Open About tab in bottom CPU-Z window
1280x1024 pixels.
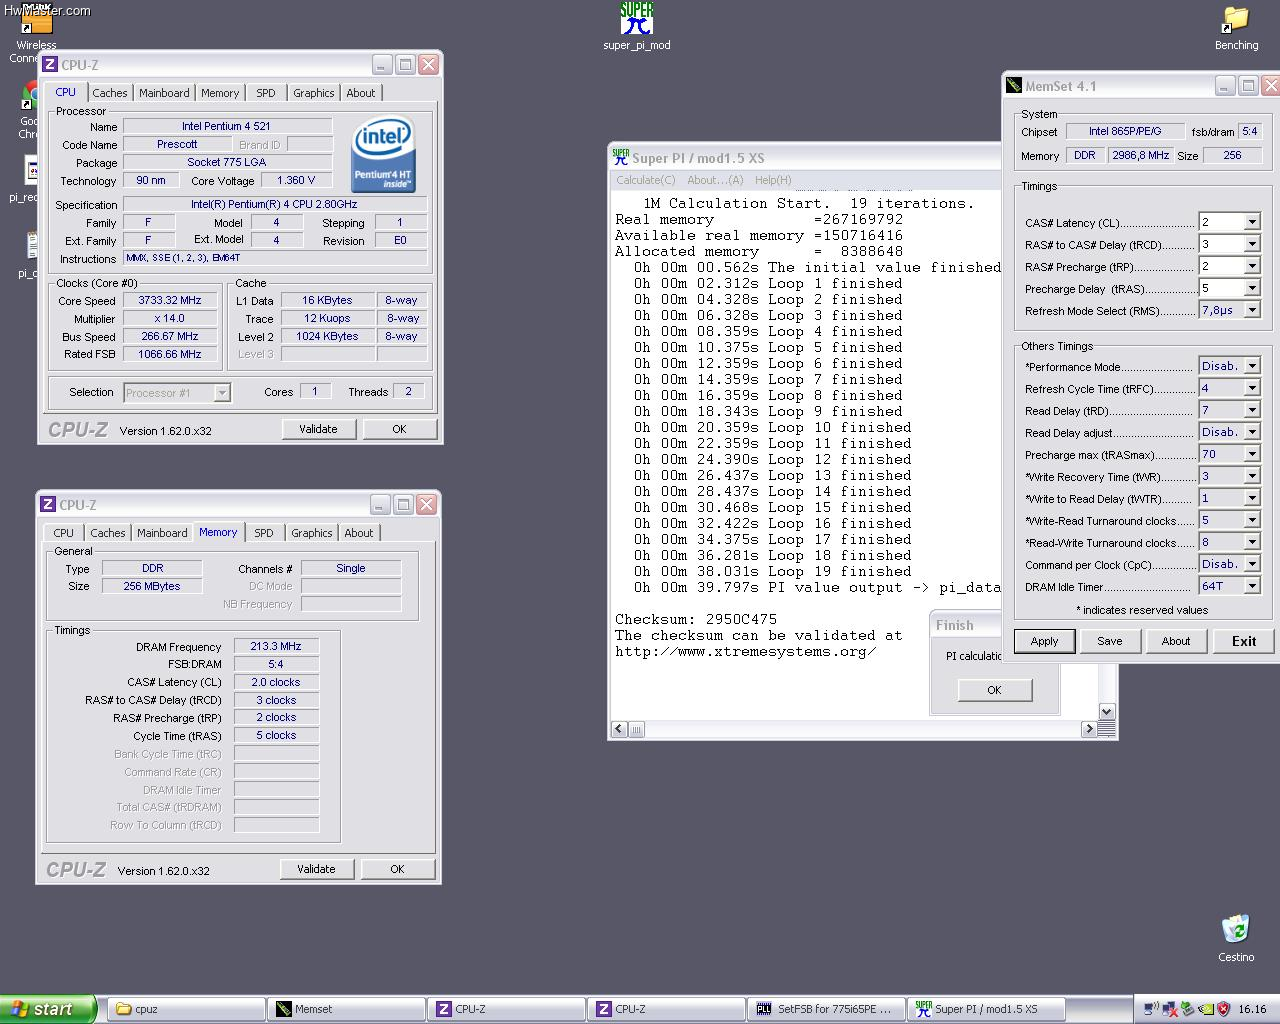(x=358, y=533)
